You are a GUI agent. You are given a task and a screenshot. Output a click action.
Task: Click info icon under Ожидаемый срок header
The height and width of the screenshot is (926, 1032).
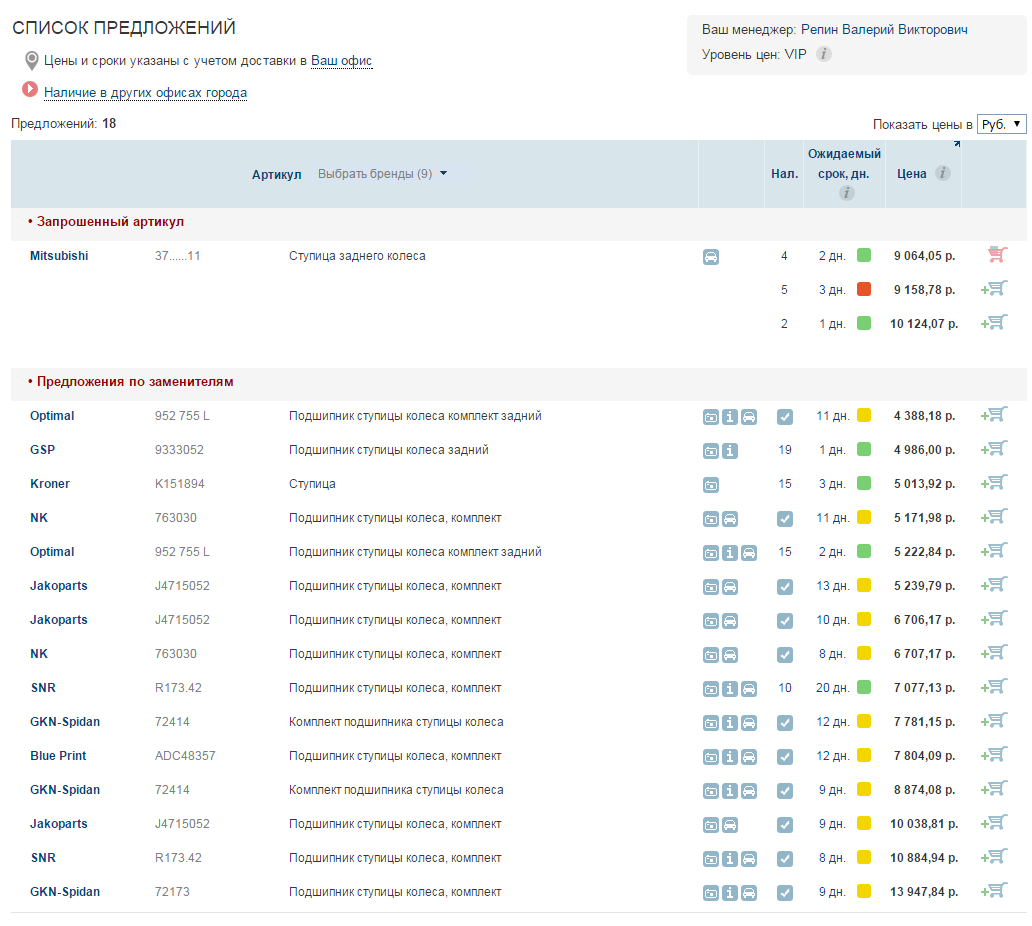846,193
